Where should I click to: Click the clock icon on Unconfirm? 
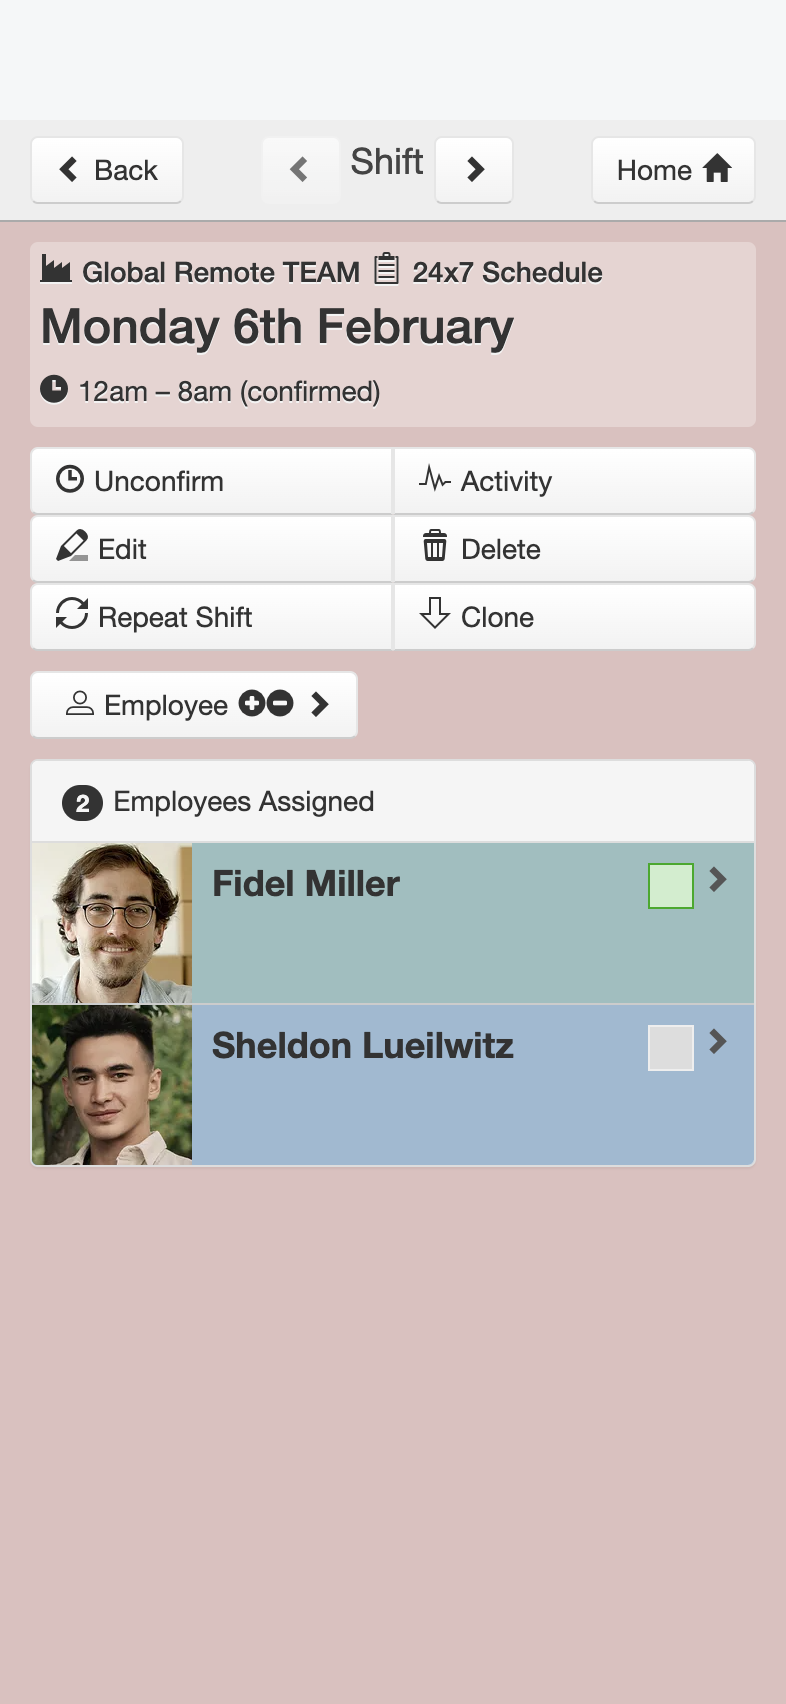click(69, 480)
